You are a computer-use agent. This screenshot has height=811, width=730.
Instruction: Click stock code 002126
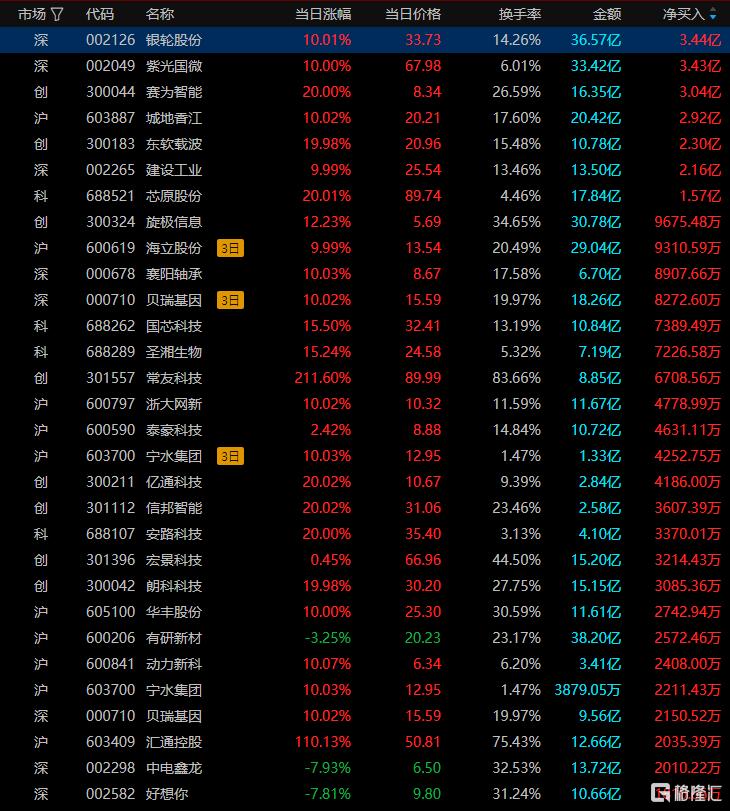pos(110,40)
